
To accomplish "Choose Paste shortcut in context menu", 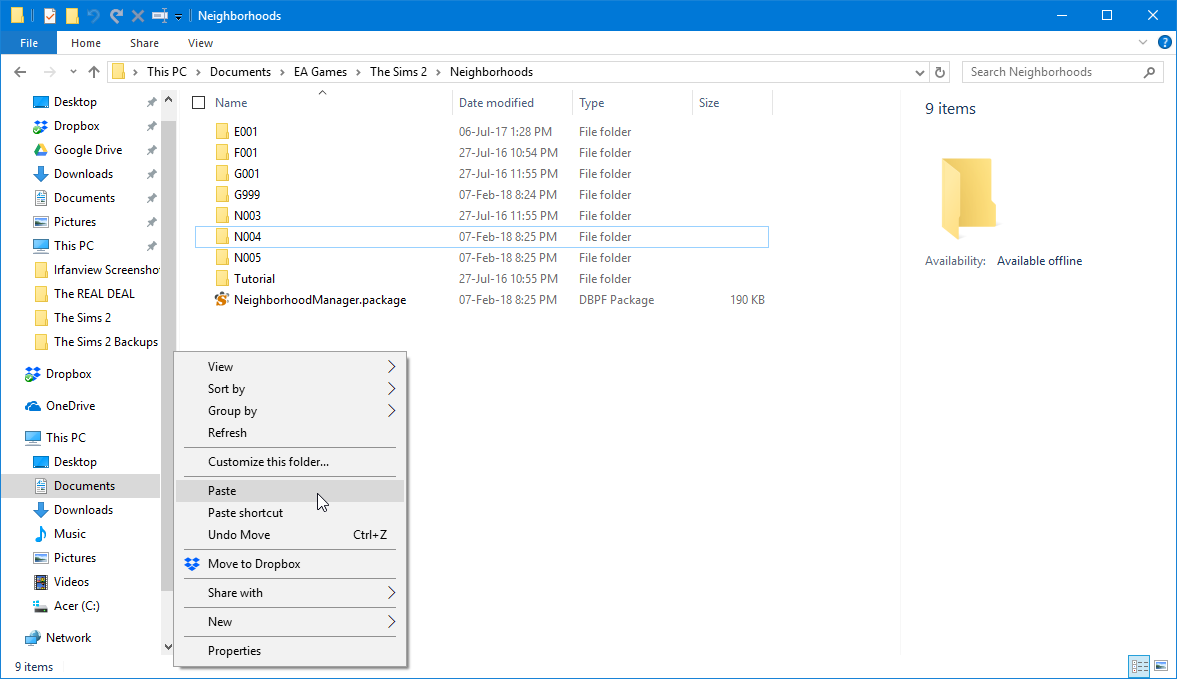I will tap(290, 513).
